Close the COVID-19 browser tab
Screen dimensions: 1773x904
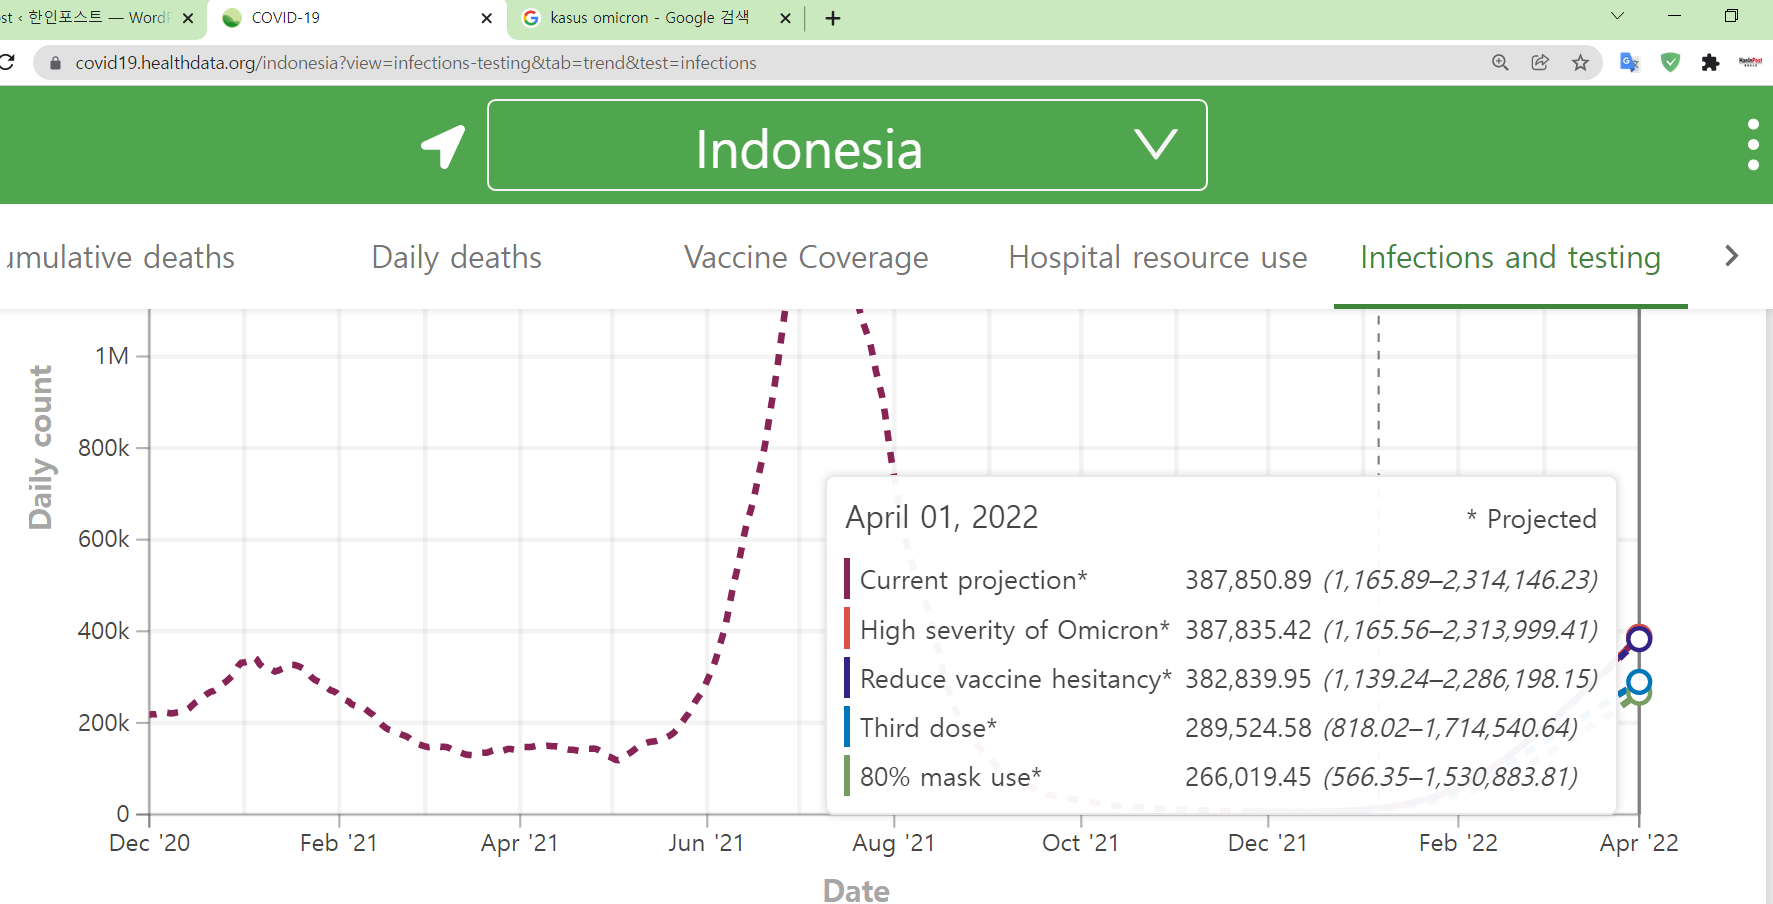[x=487, y=18]
